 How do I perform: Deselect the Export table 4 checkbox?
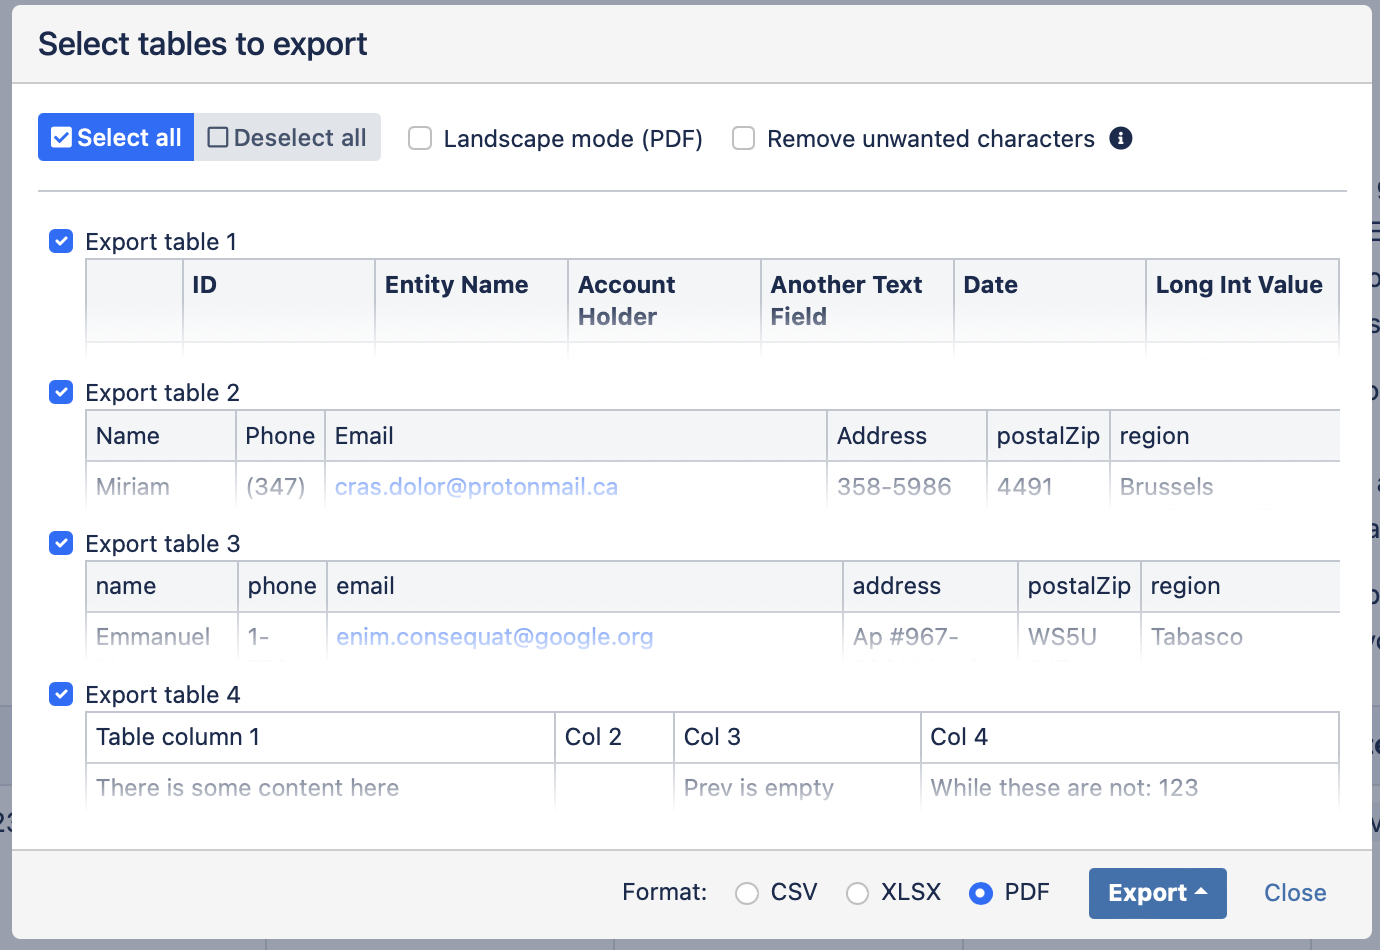click(61, 694)
